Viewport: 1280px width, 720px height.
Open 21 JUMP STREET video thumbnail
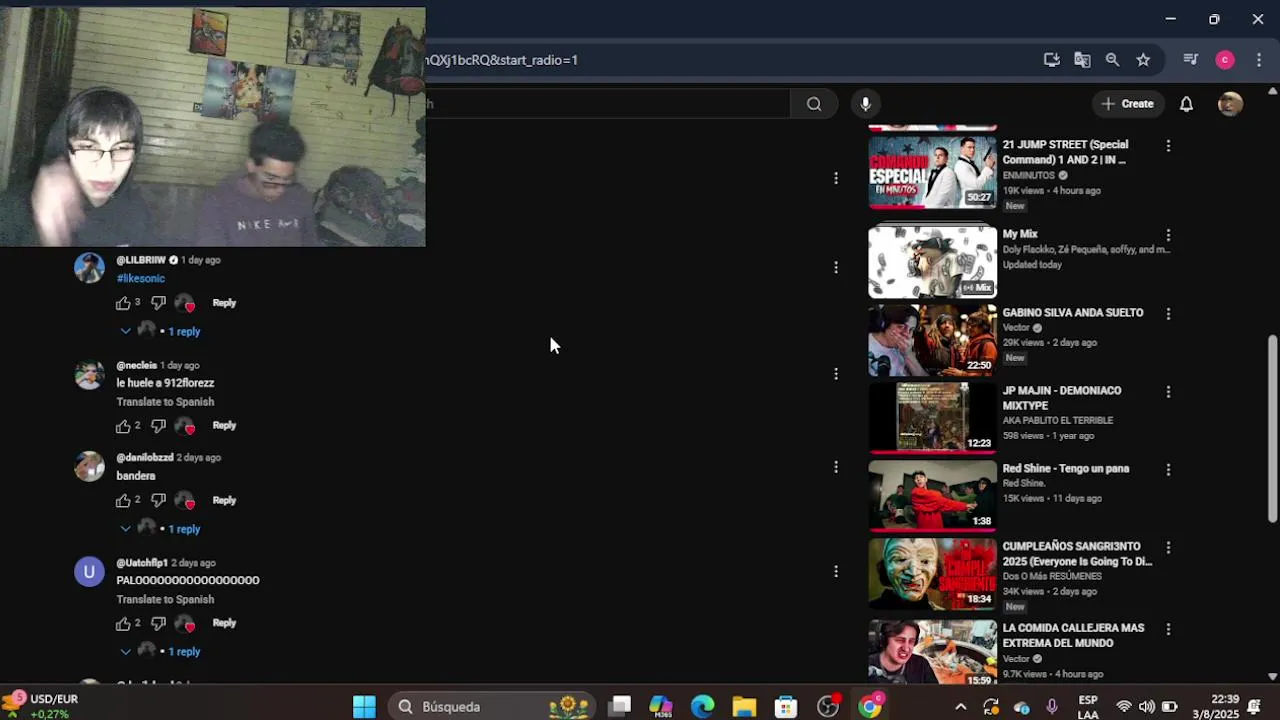click(x=932, y=171)
